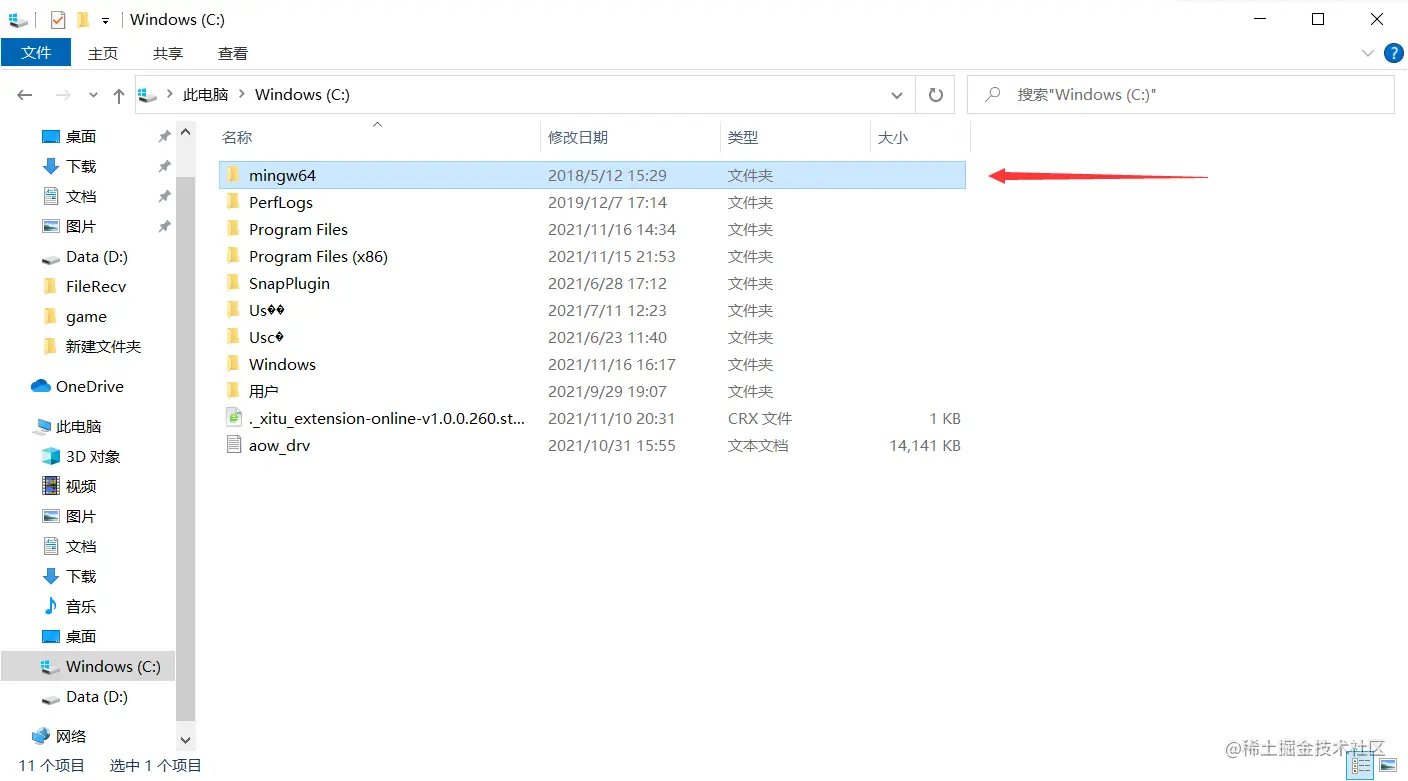Select the PerfLogs folder
Viewport: 1408px width, 781px height.
[x=592, y=202]
